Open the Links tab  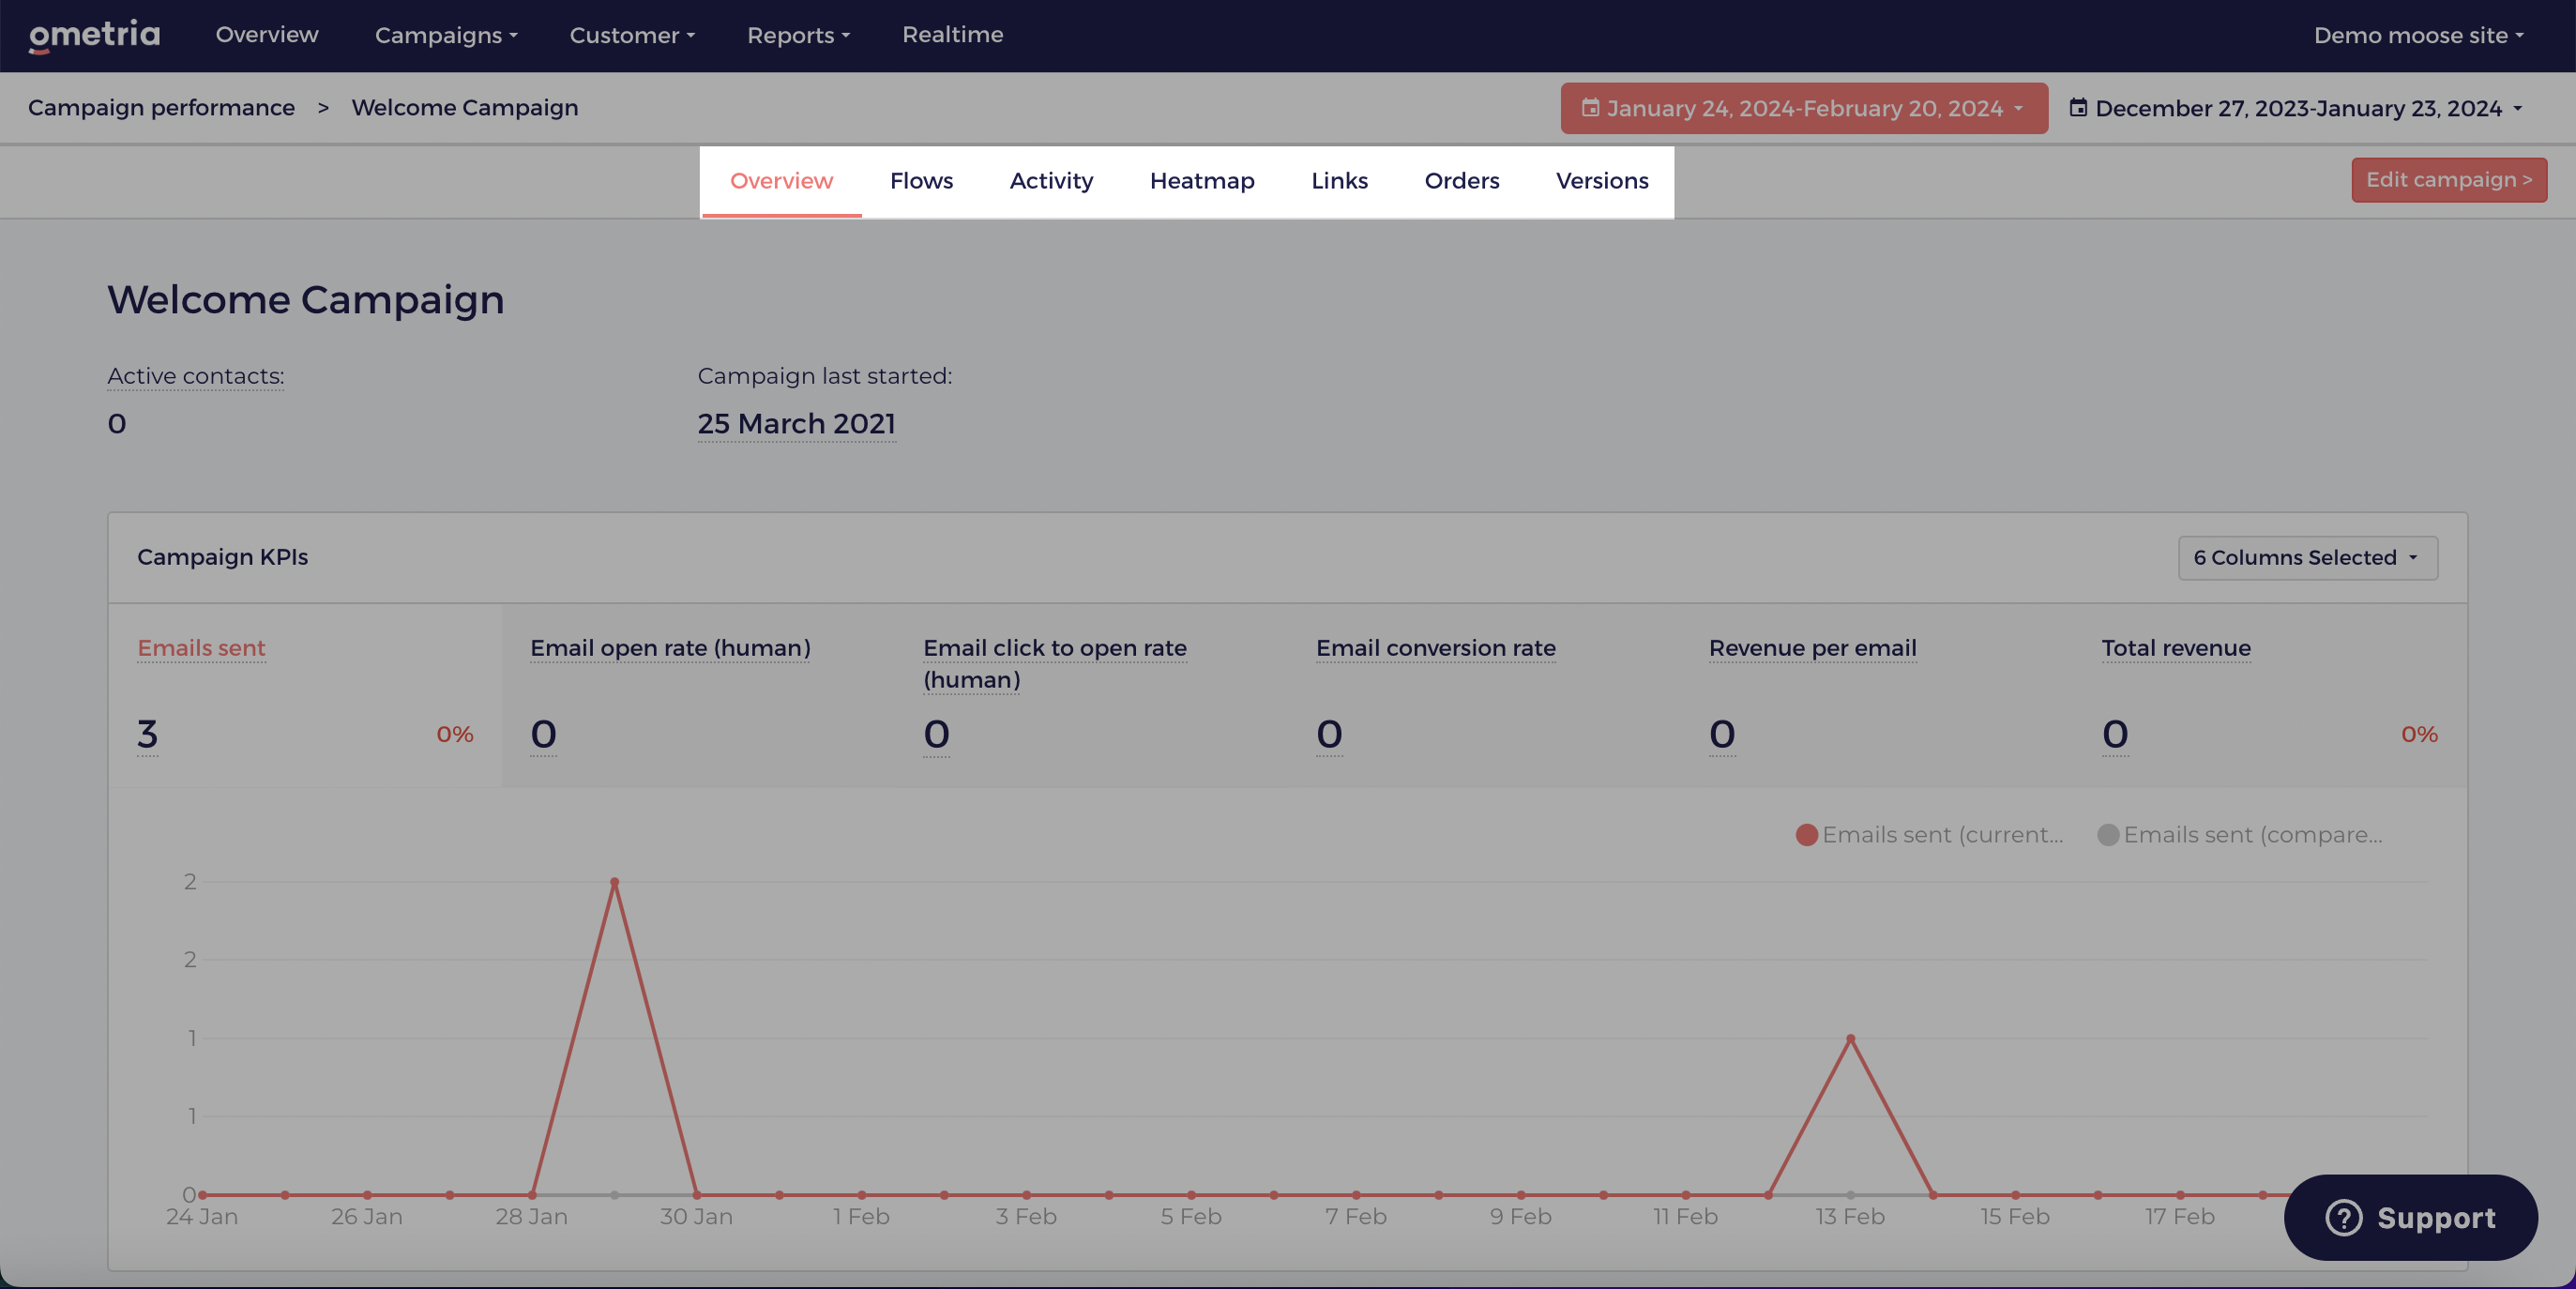point(1339,181)
